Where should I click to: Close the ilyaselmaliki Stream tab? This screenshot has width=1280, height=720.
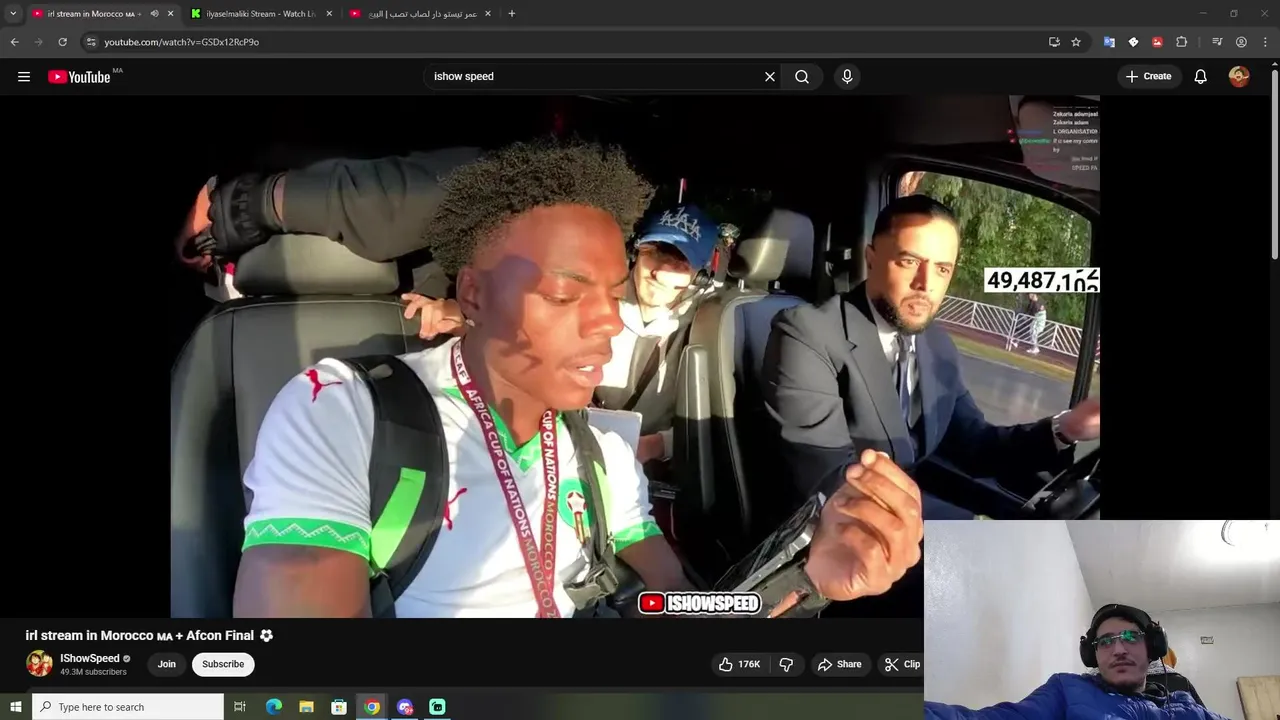pyautogui.click(x=329, y=13)
